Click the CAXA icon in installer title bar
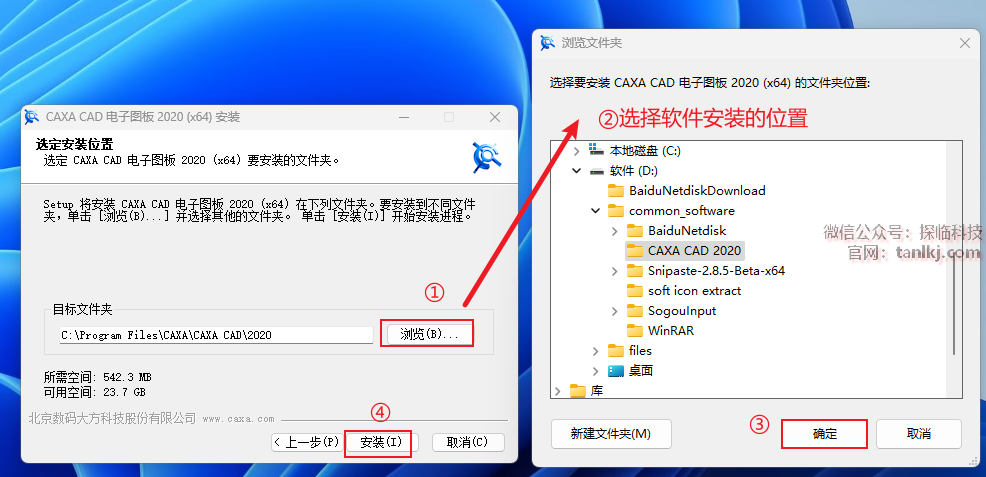The height and width of the screenshot is (477, 986). pyautogui.click(x=32, y=117)
